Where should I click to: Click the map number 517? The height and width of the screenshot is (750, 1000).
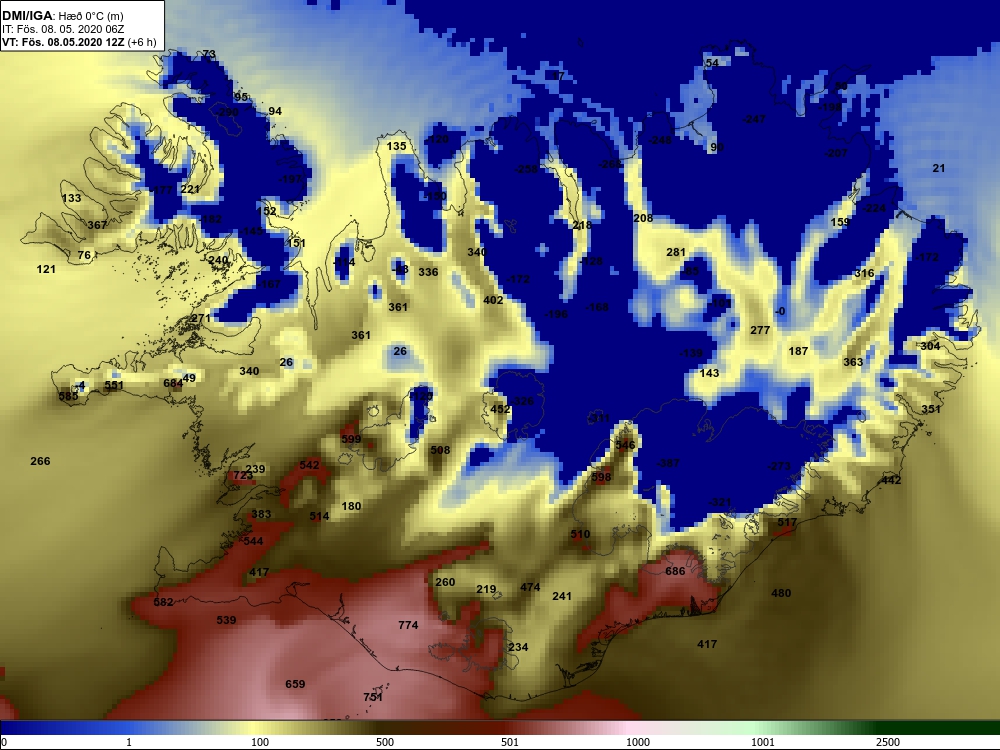787,522
